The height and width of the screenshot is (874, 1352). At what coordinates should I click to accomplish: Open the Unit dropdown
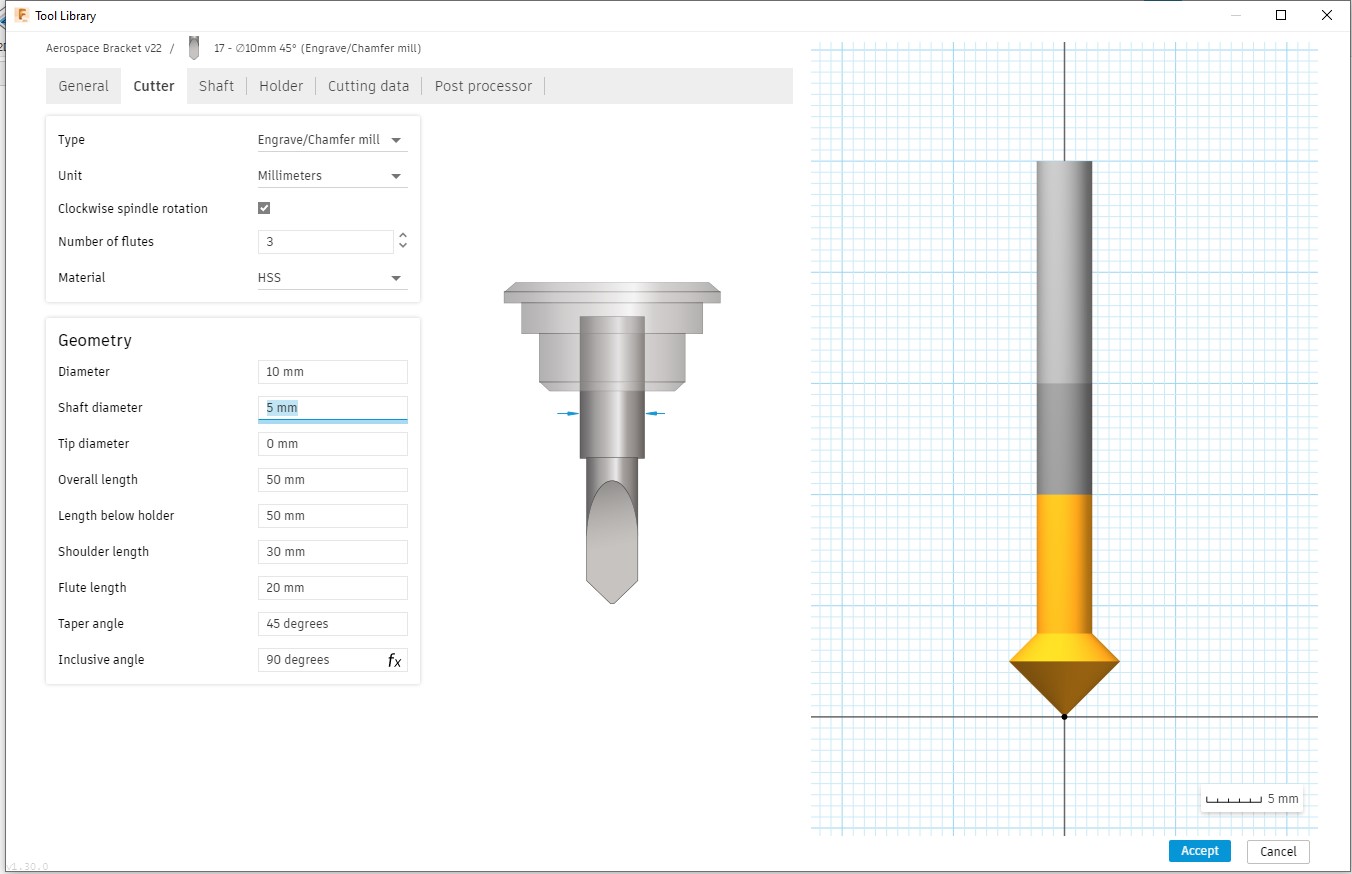coord(332,176)
